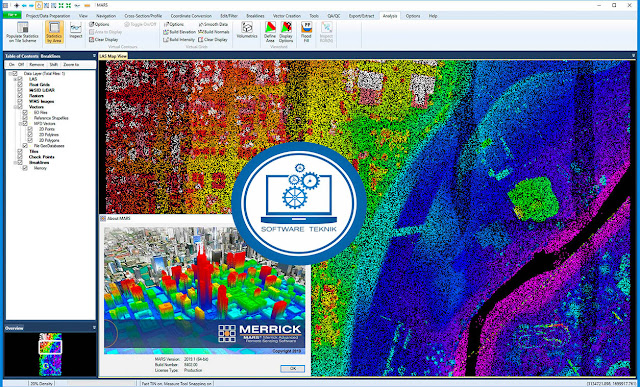
Task: Open the Navigation ribbon tab
Action: pyautogui.click(x=106, y=16)
